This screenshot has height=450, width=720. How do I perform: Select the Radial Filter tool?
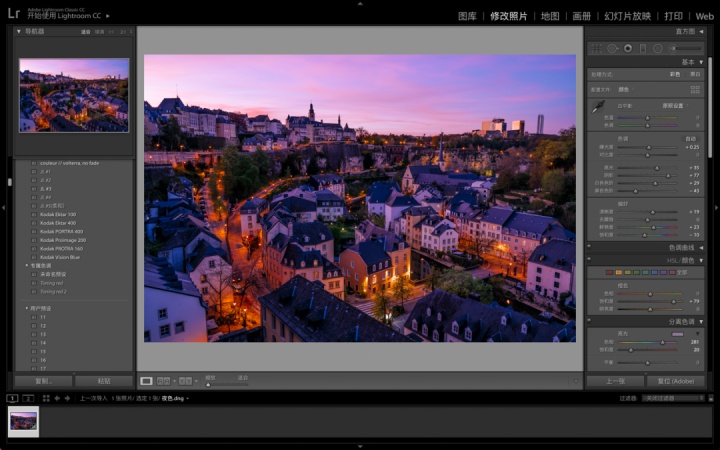(x=658, y=48)
